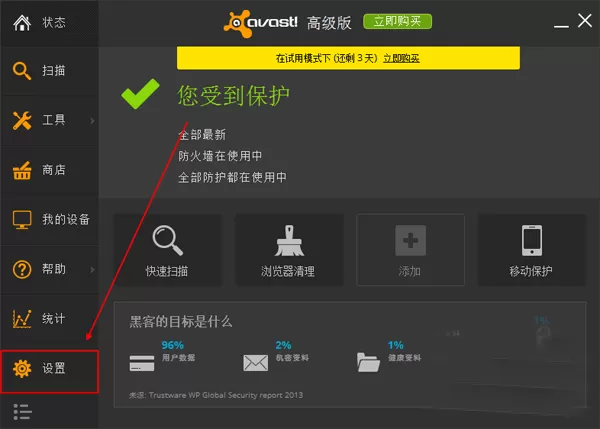
Task: Open the 状态 home icon
Action: 22,23
